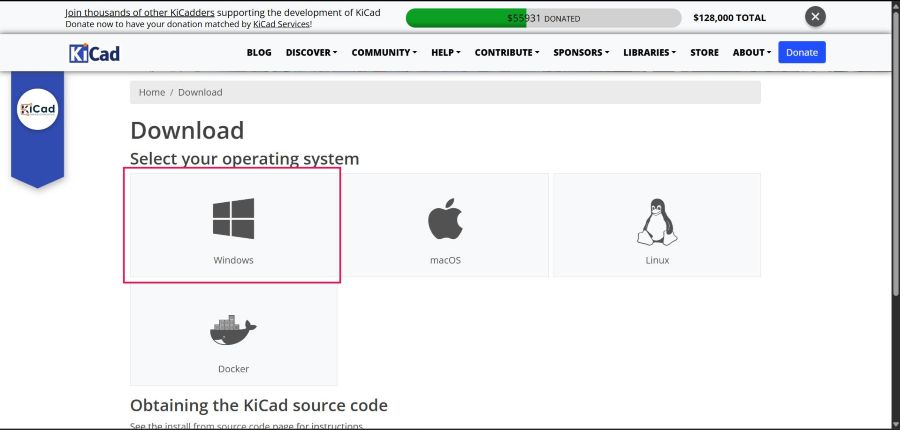Expand the Sponsors dropdown menu

point(581,52)
